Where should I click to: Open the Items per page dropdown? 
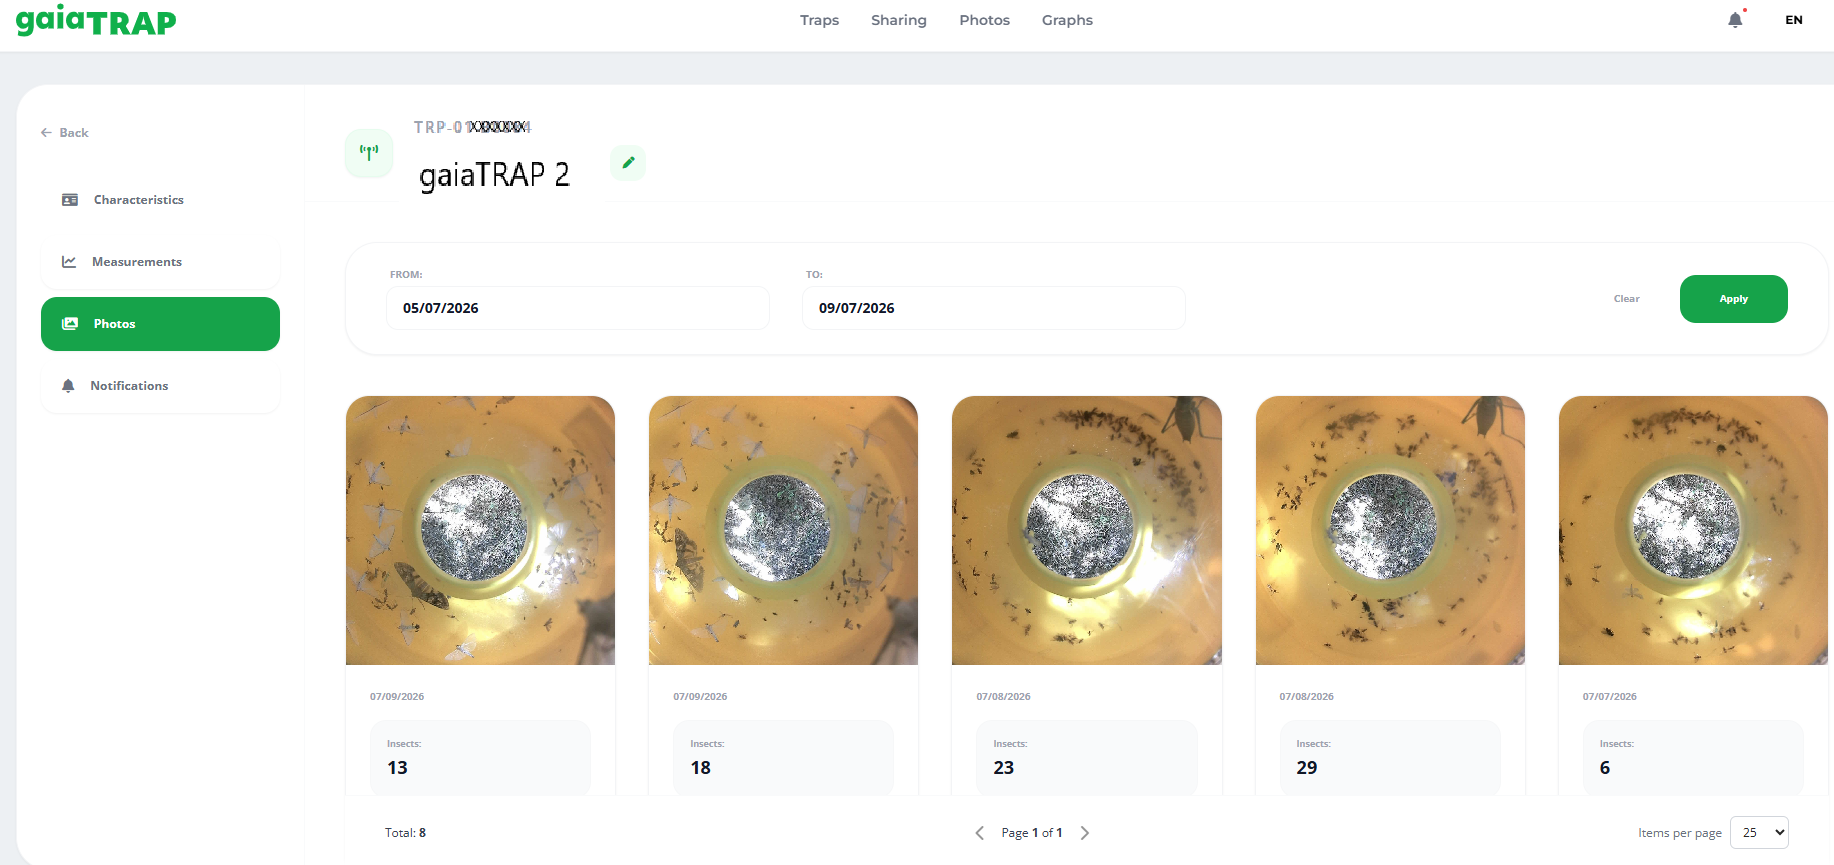(x=1759, y=833)
